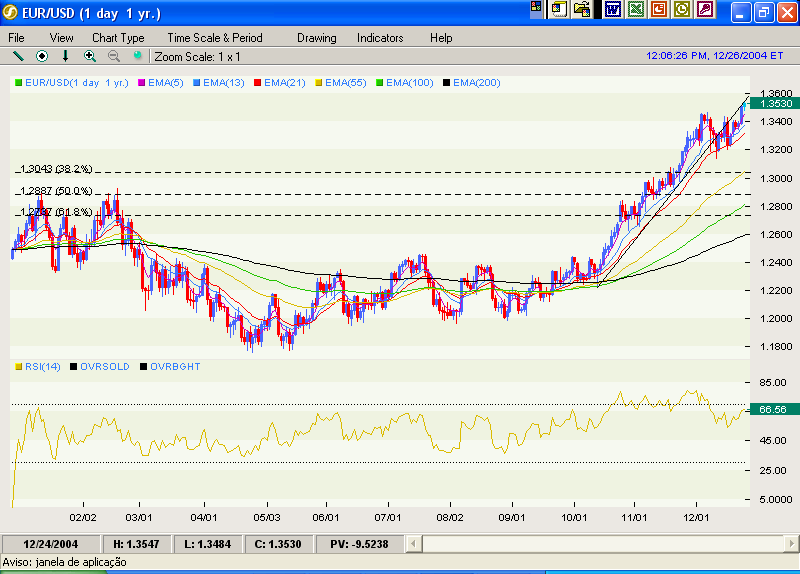Open the Time Scale & Period menu
Viewport: 800px width, 574px height.
215,37
